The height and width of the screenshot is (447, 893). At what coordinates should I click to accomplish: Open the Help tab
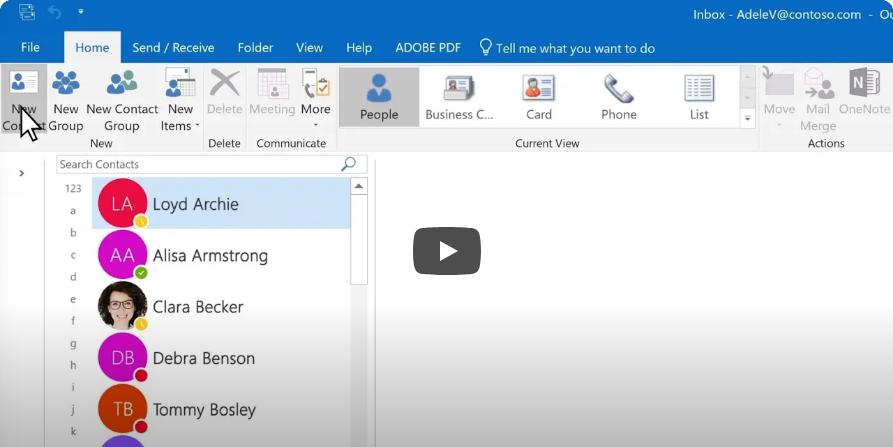[x=359, y=47]
